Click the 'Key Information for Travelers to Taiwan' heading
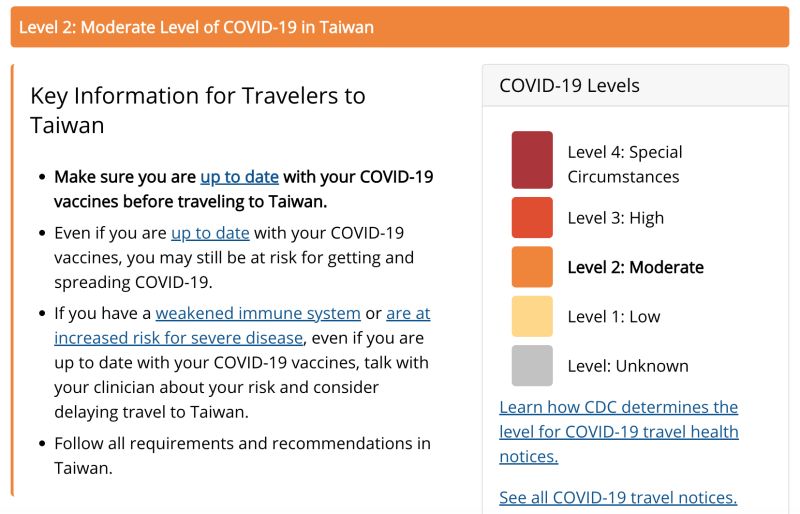The height and width of the screenshot is (514, 800). [198, 110]
